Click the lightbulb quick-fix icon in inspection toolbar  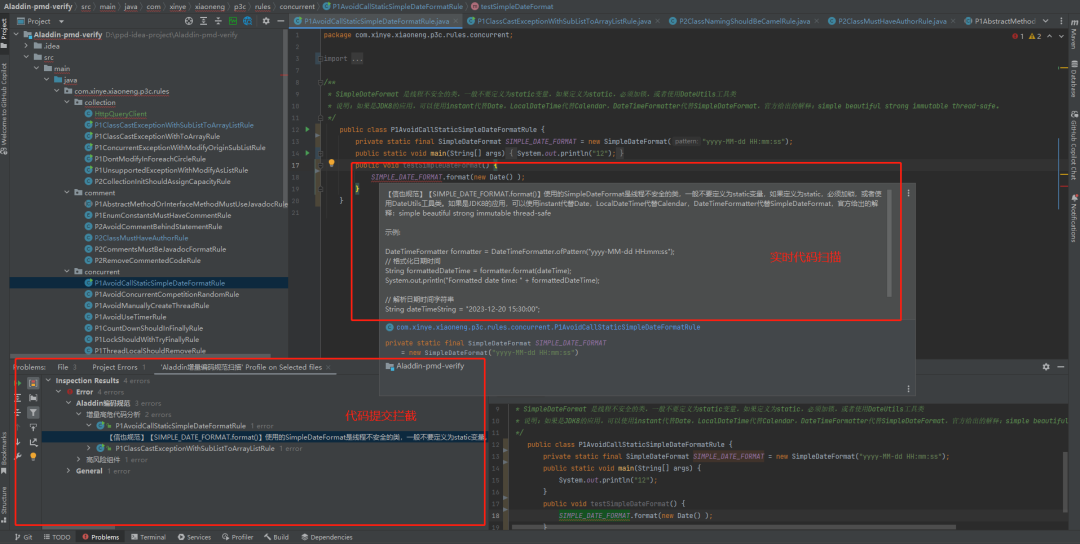pos(33,456)
